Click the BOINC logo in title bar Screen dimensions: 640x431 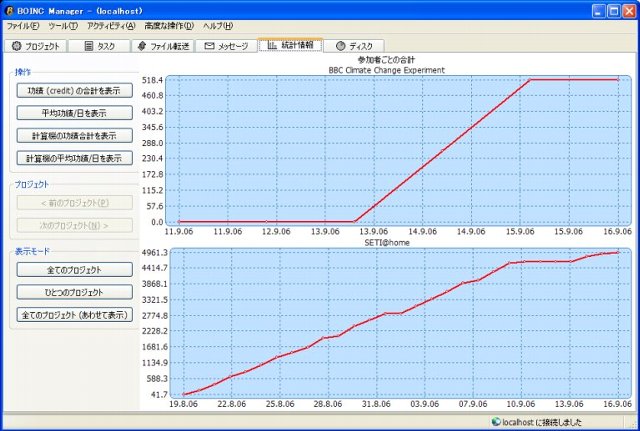[9, 11]
